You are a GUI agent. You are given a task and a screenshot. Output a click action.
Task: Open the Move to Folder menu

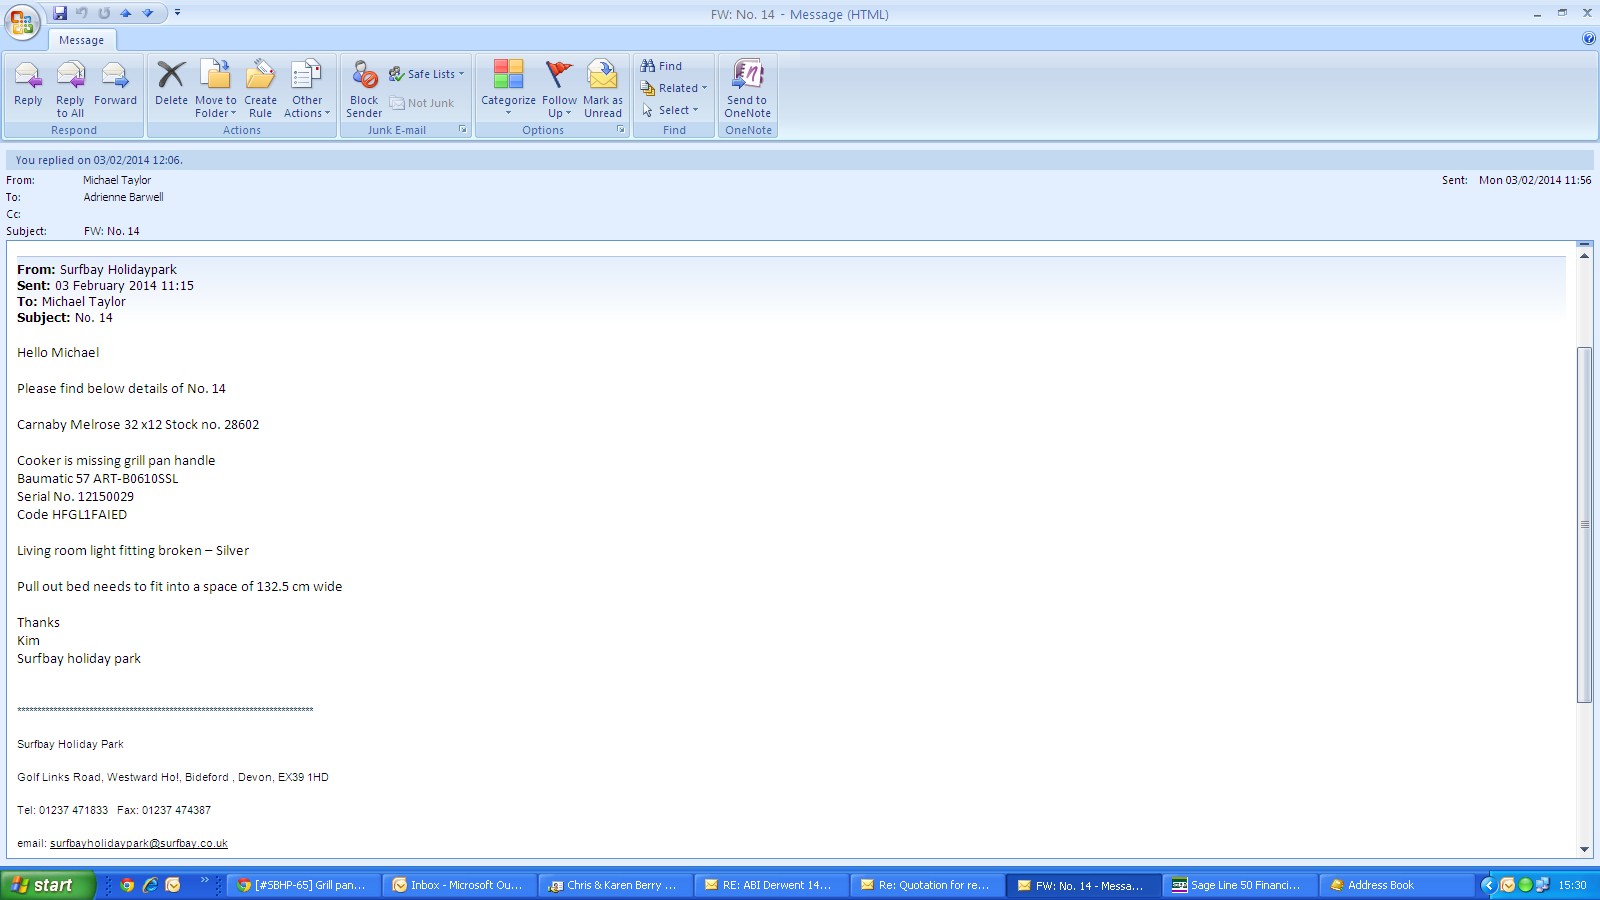click(x=216, y=89)
